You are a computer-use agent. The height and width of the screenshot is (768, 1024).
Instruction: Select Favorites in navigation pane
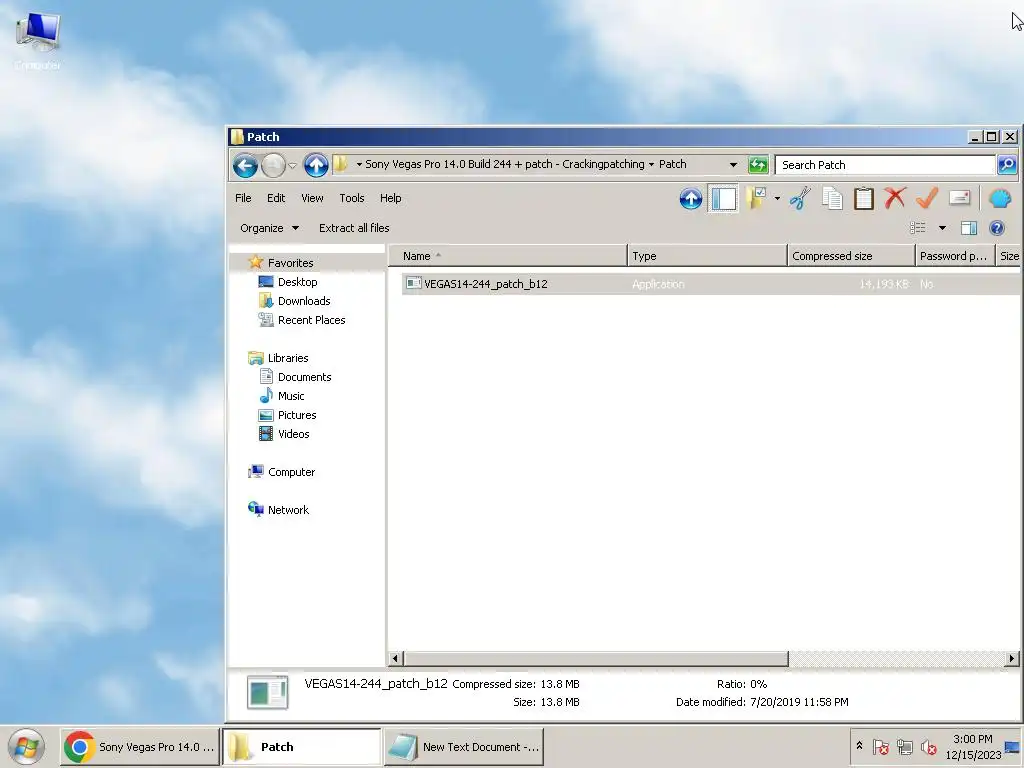tap(290, 263)
